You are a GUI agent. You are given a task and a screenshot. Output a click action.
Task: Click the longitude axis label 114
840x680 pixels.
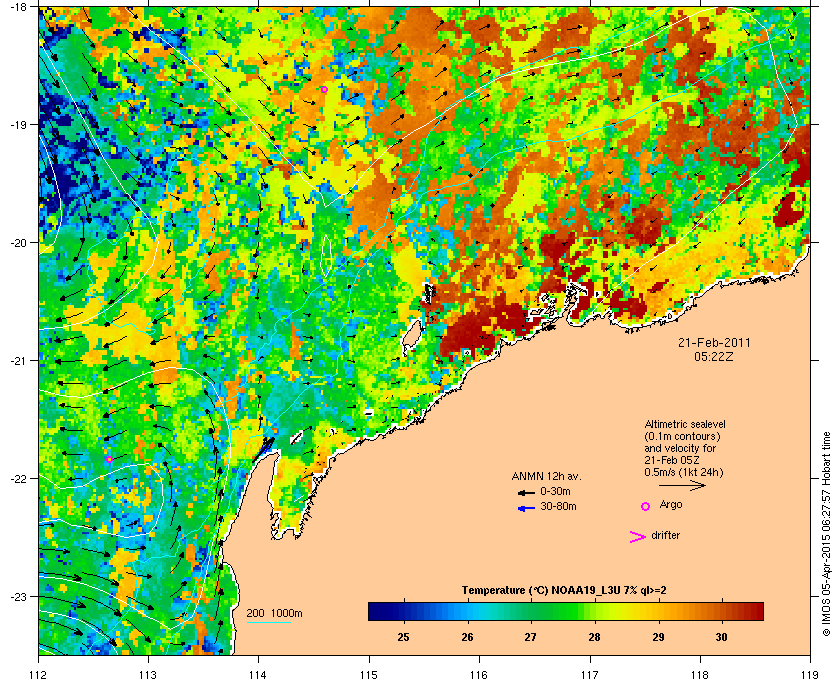tap(258, 674)
